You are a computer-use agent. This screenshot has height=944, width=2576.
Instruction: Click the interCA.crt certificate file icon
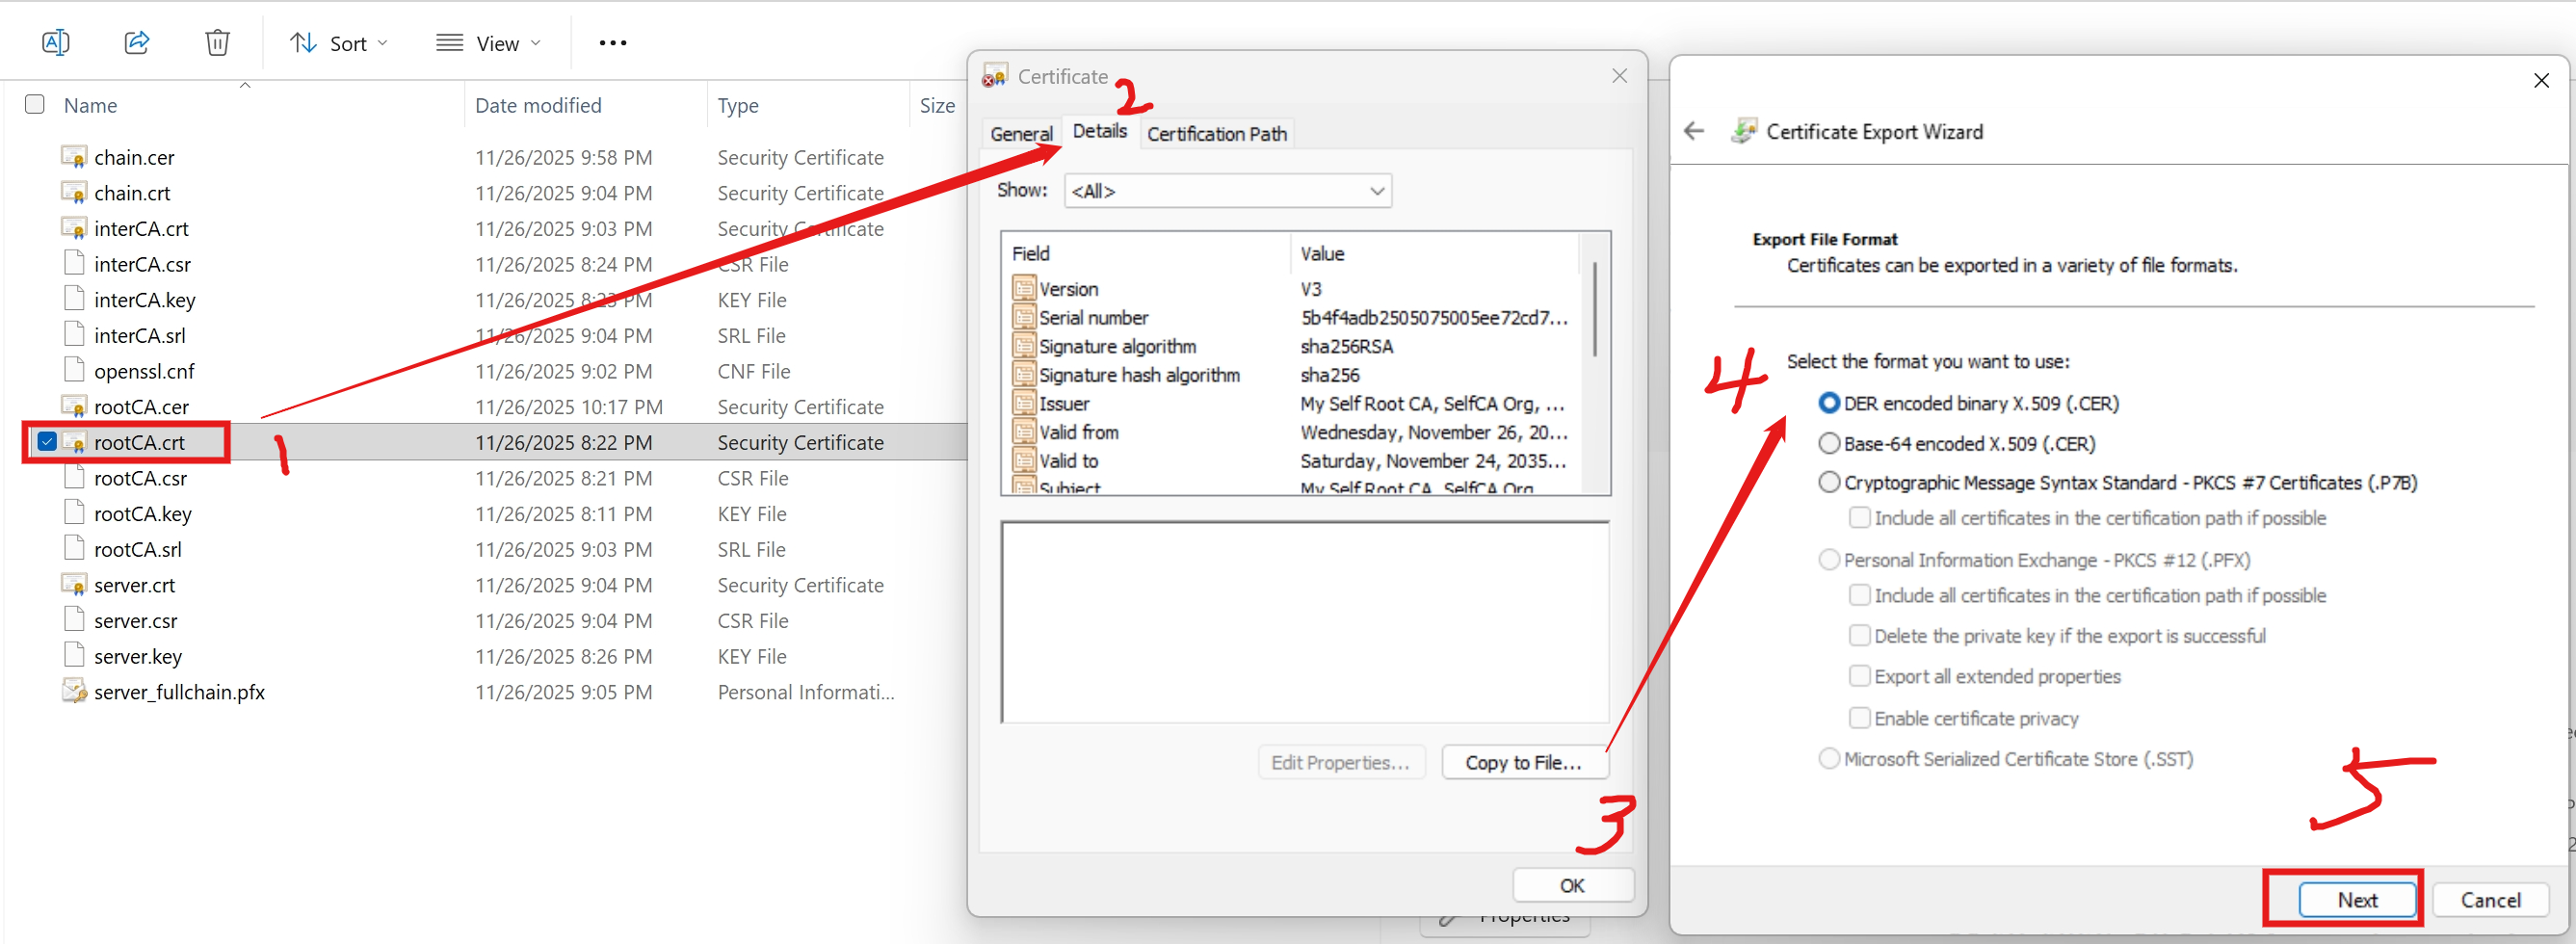tap(74, 229)
